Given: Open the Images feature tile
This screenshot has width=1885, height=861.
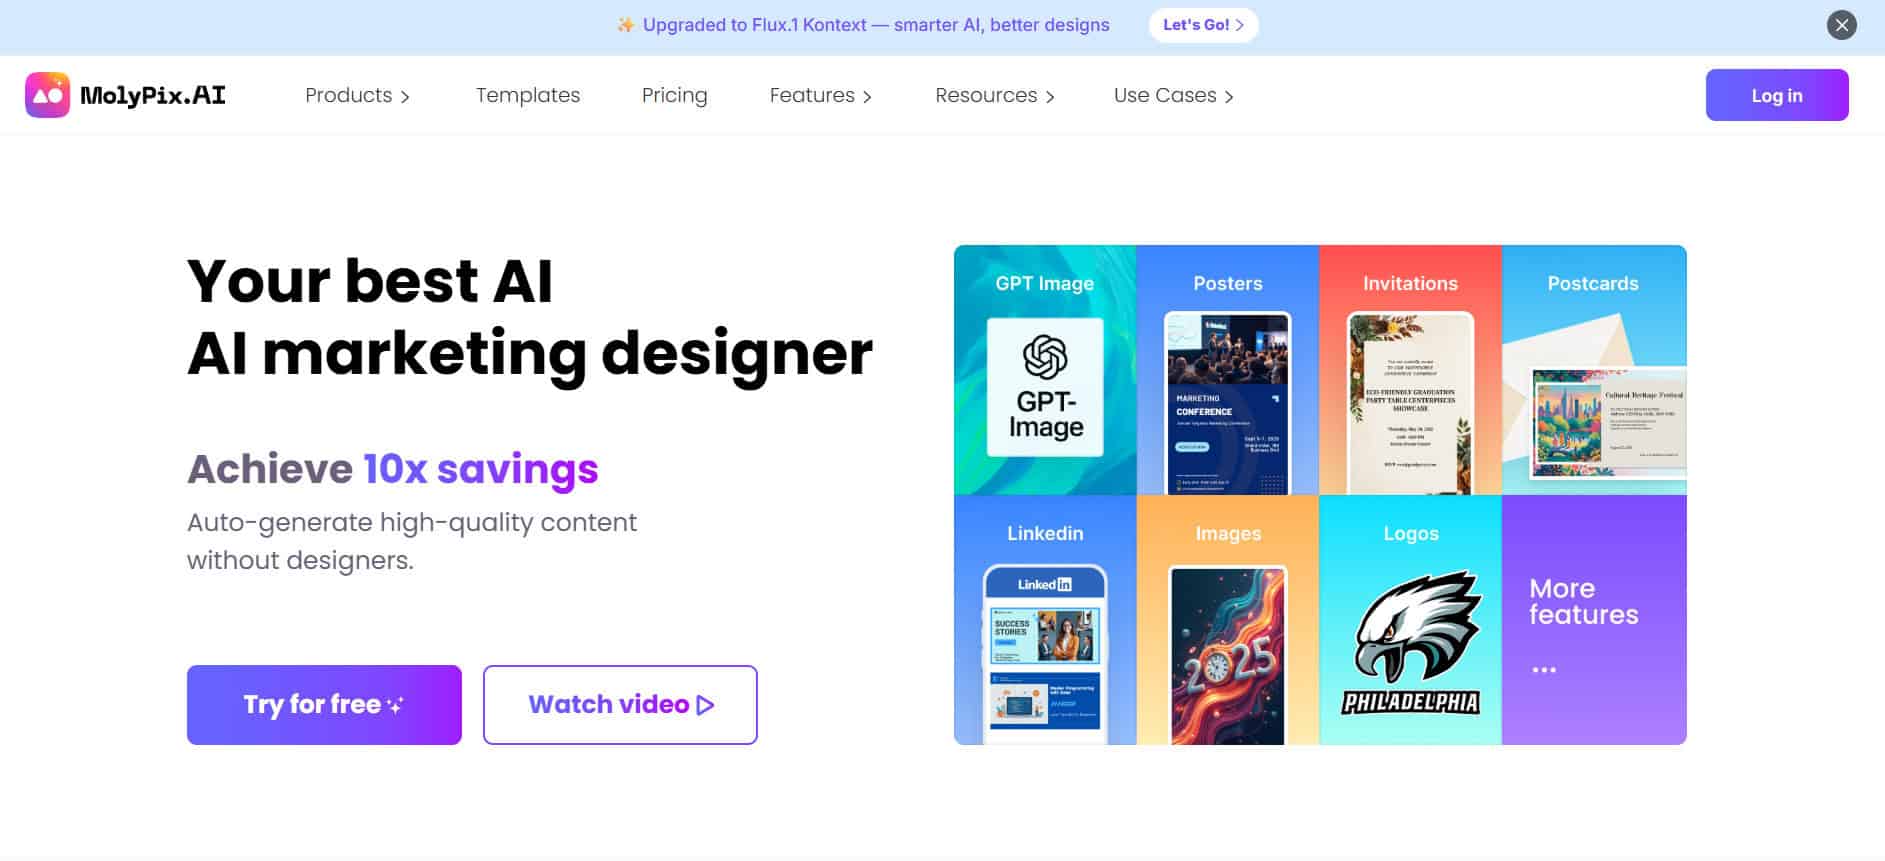Looking at the screenshot, I should (x=1228, y=620).
